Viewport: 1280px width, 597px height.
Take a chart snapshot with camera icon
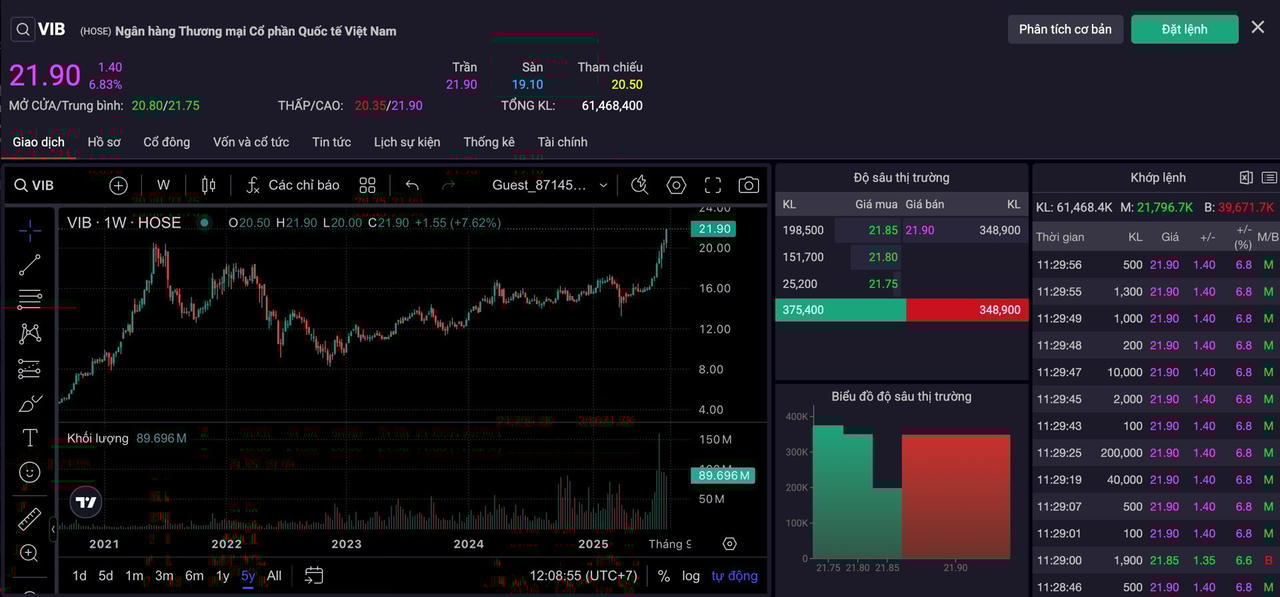tap(748, 185)
